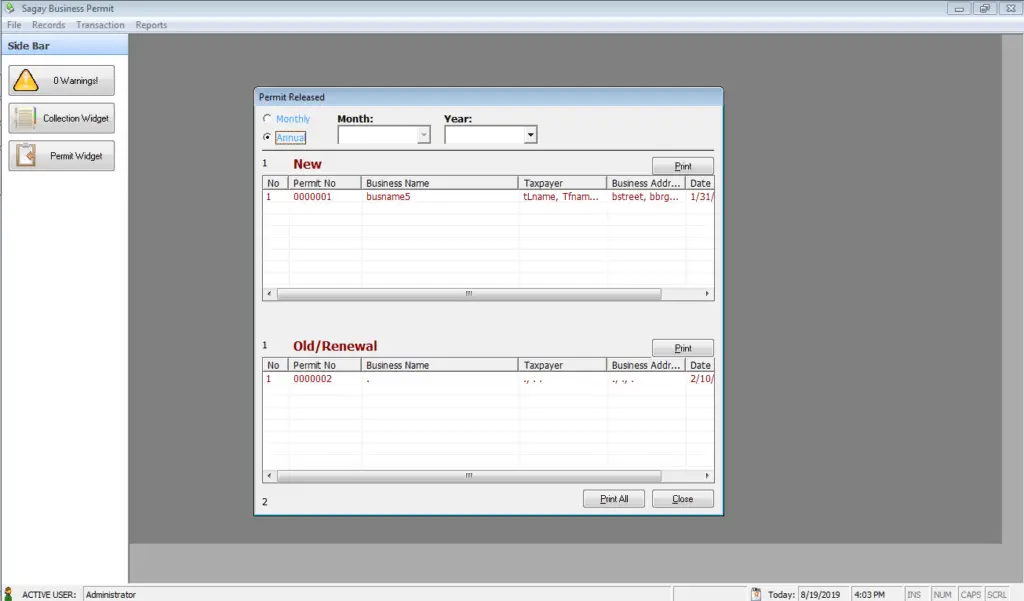Viewport: 1024px width, 601px height.
Task: Click the active user icon in the status bar
Action: [8, 593]
